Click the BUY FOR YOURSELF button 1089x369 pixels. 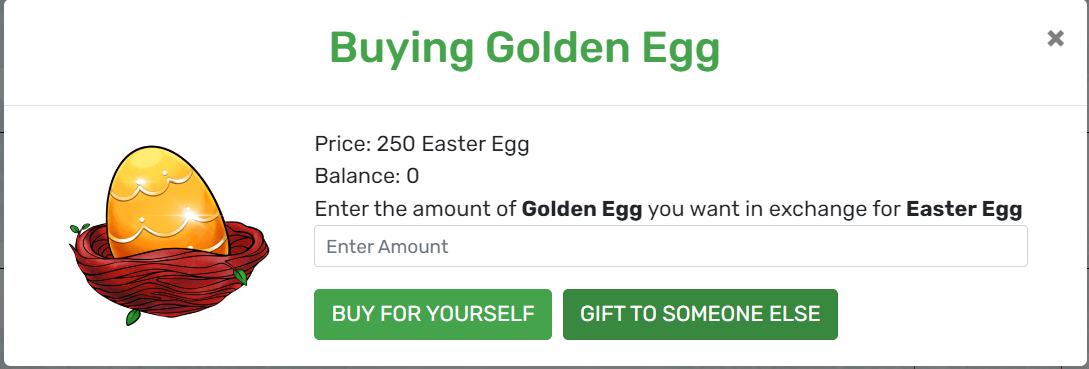433,314
